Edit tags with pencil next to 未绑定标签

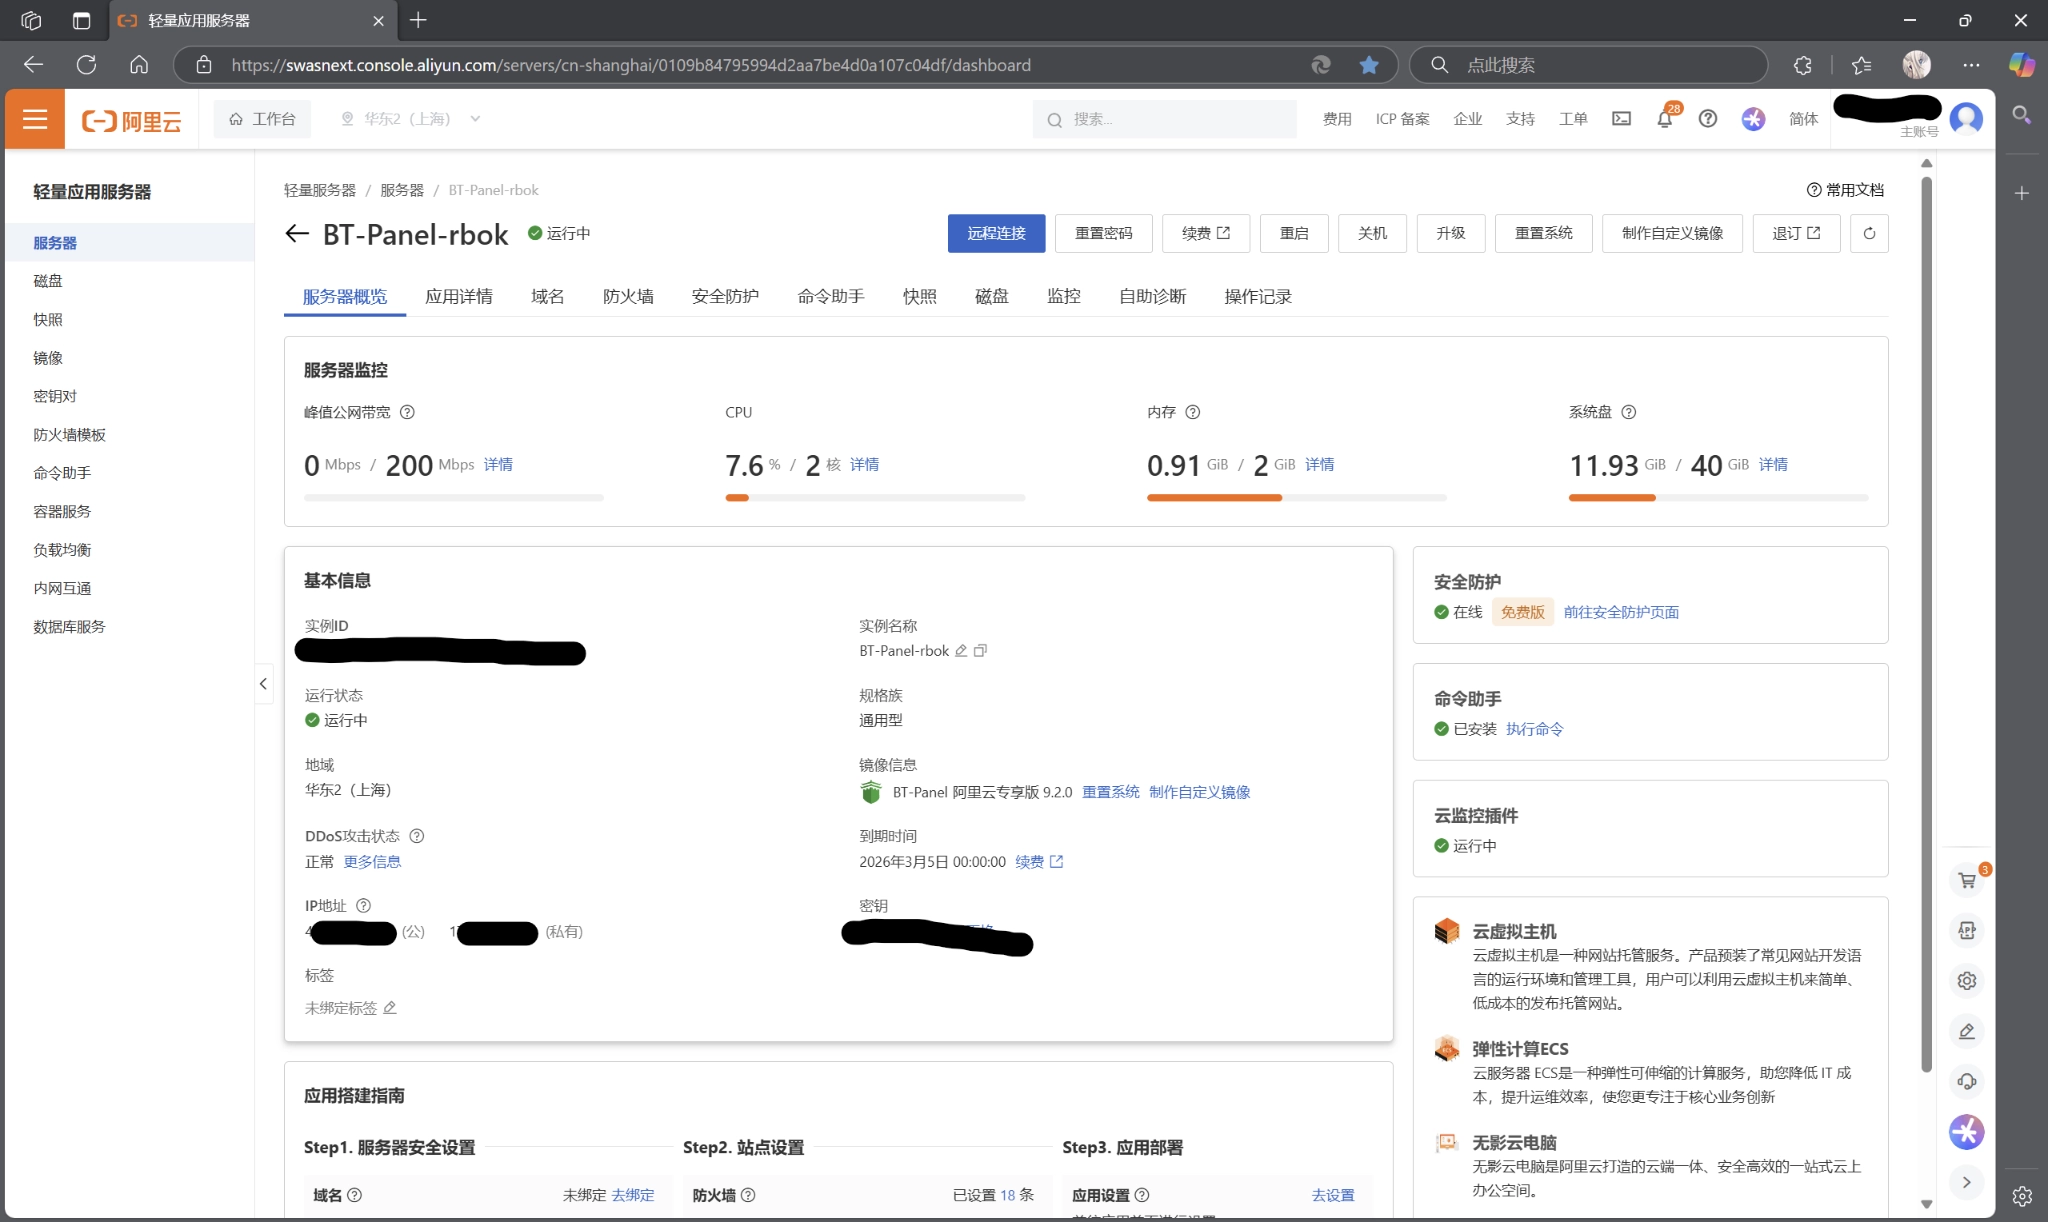click(x=390, y=1008)
